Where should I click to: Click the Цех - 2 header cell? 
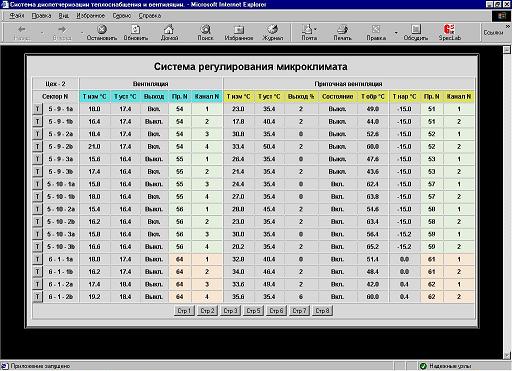tap(55, 84)
